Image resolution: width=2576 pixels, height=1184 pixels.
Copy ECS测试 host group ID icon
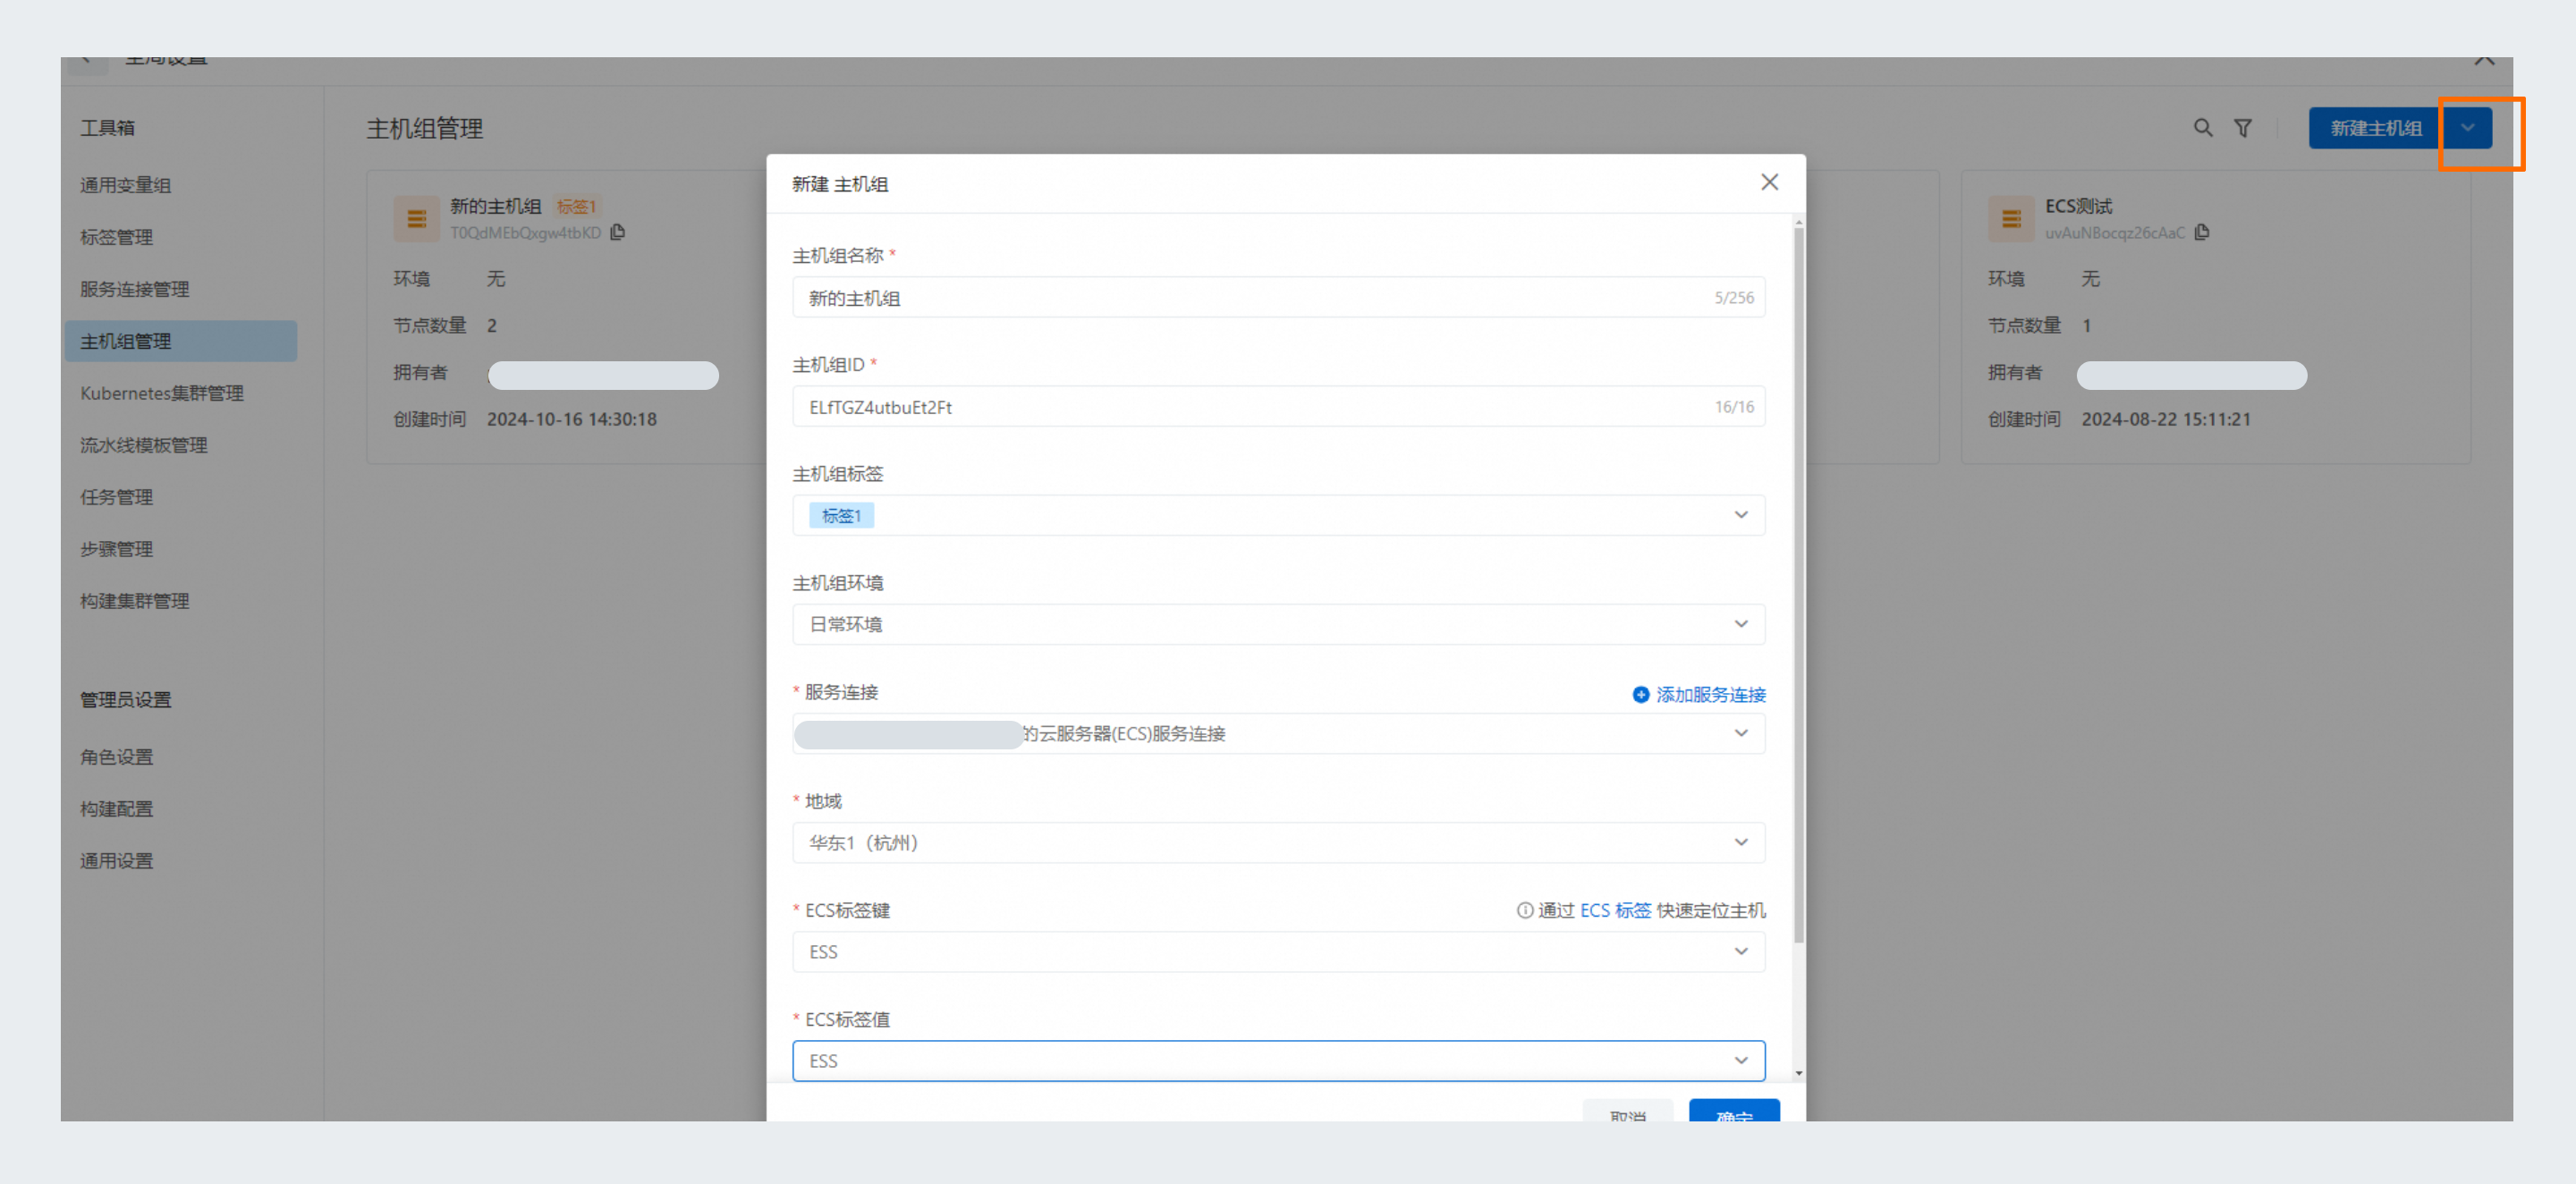2202,232
